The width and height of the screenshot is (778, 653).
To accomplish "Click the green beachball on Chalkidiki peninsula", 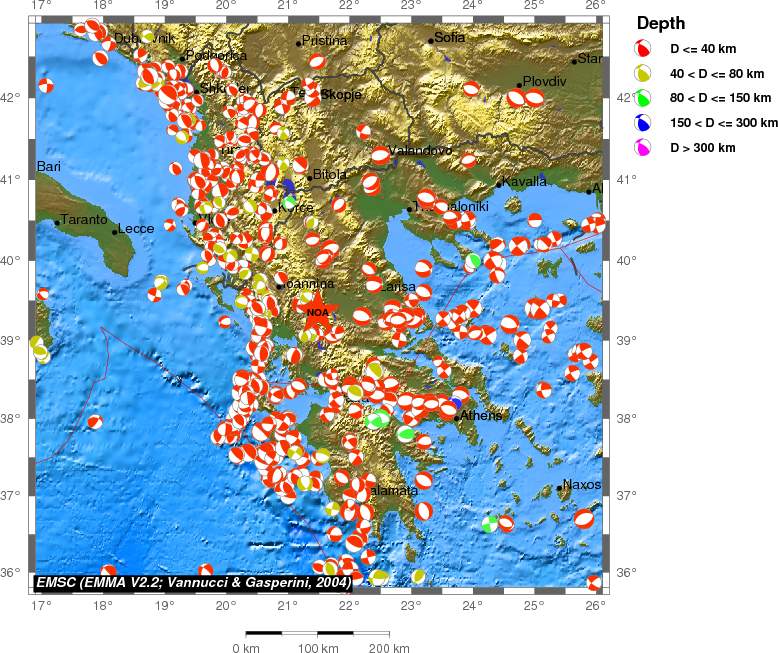I will tap(473, 261).
